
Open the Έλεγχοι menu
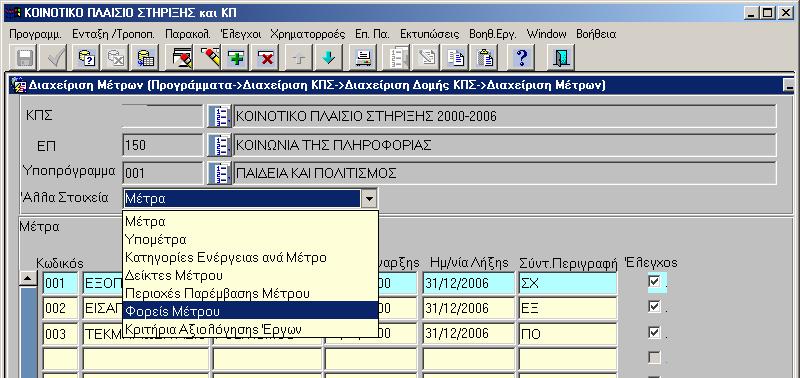[241, 34]
